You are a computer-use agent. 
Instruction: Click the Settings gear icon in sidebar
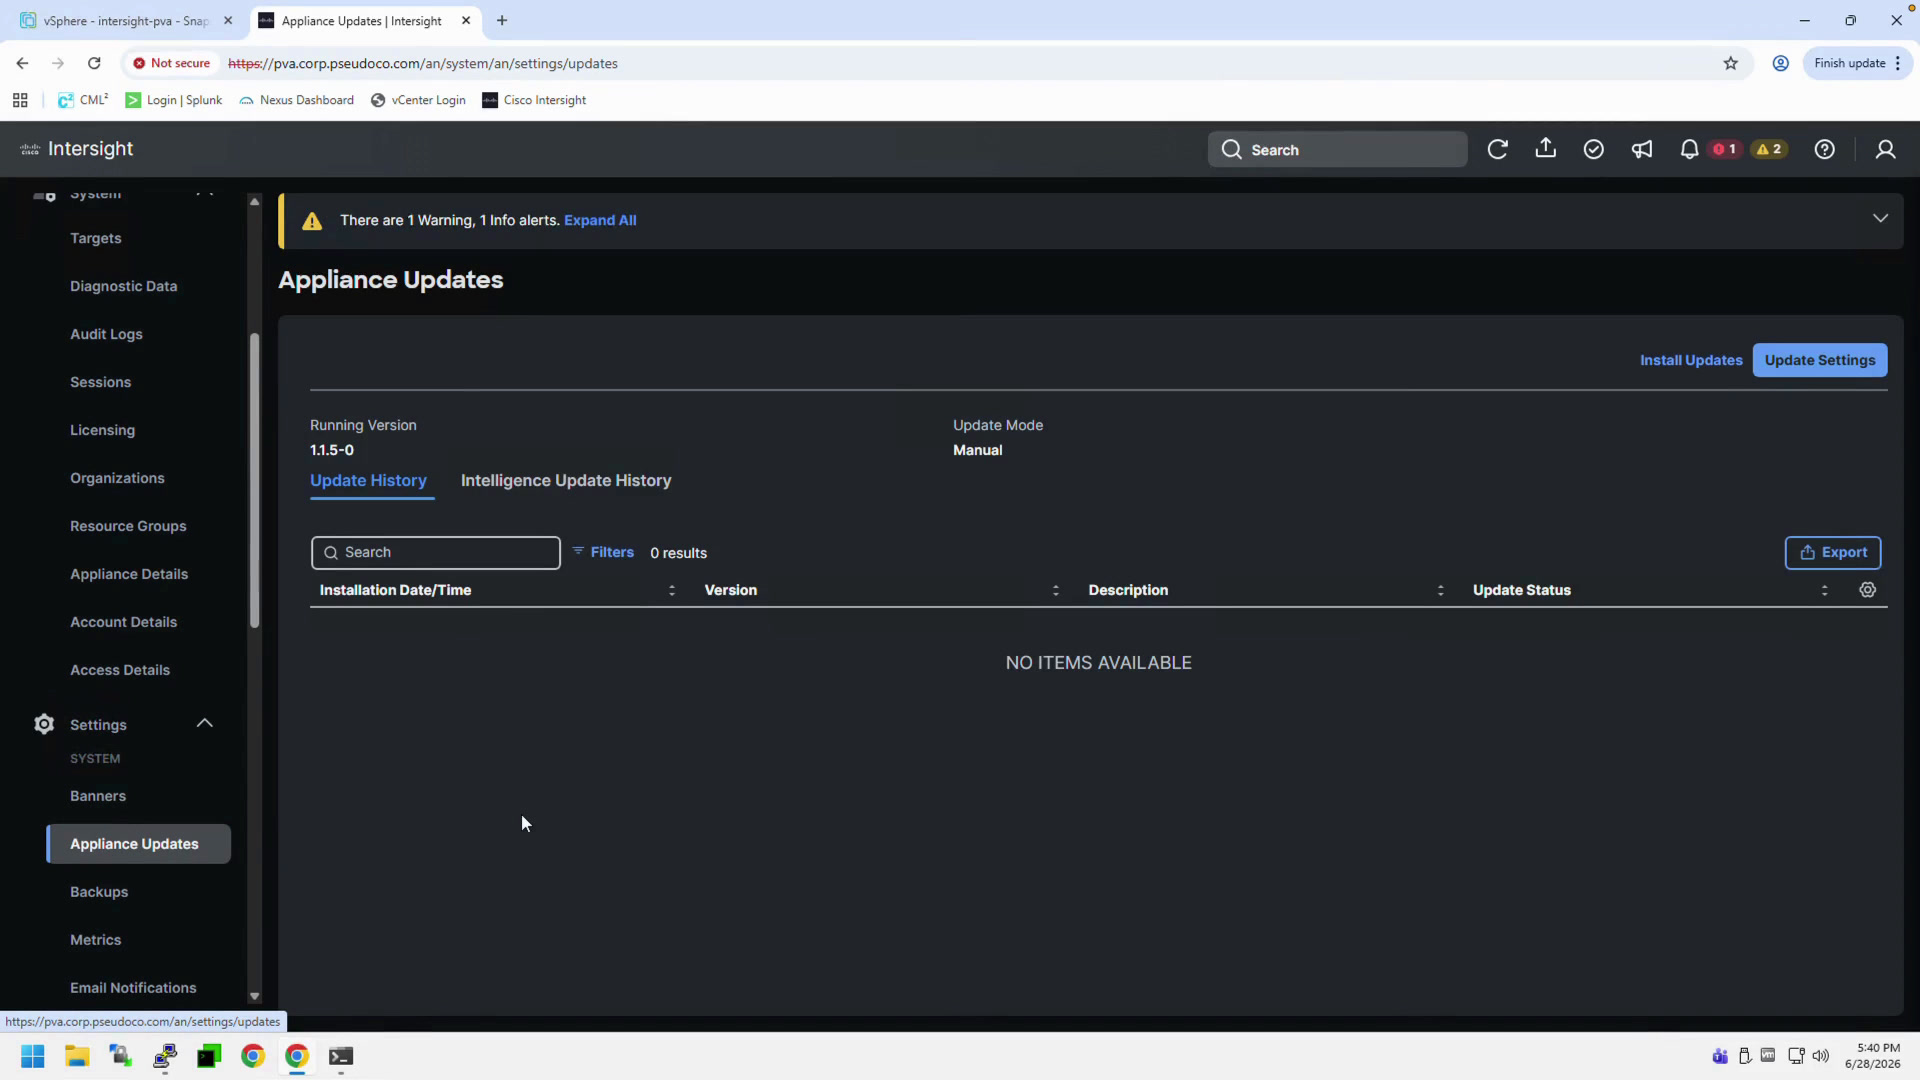[x=44, y=724]
